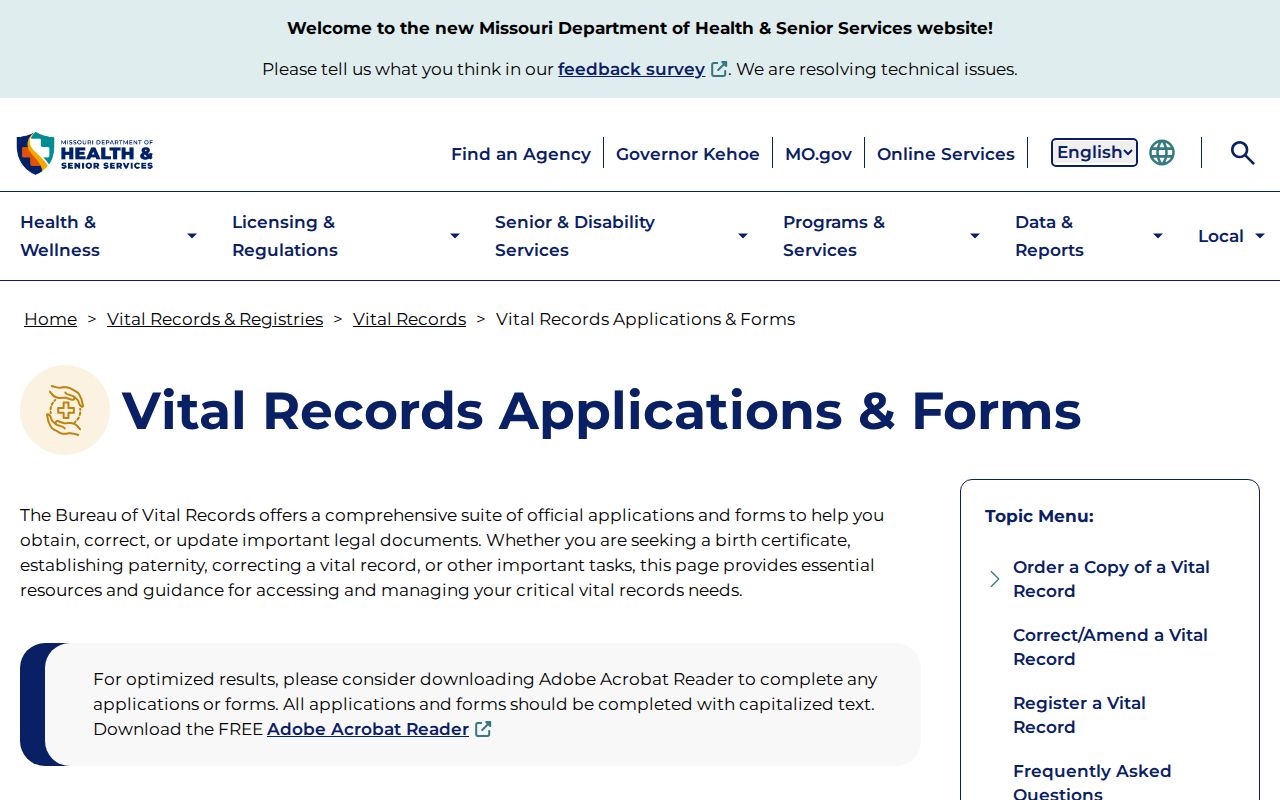
Task: Go to Home breadcrumb
Action: 50,319
